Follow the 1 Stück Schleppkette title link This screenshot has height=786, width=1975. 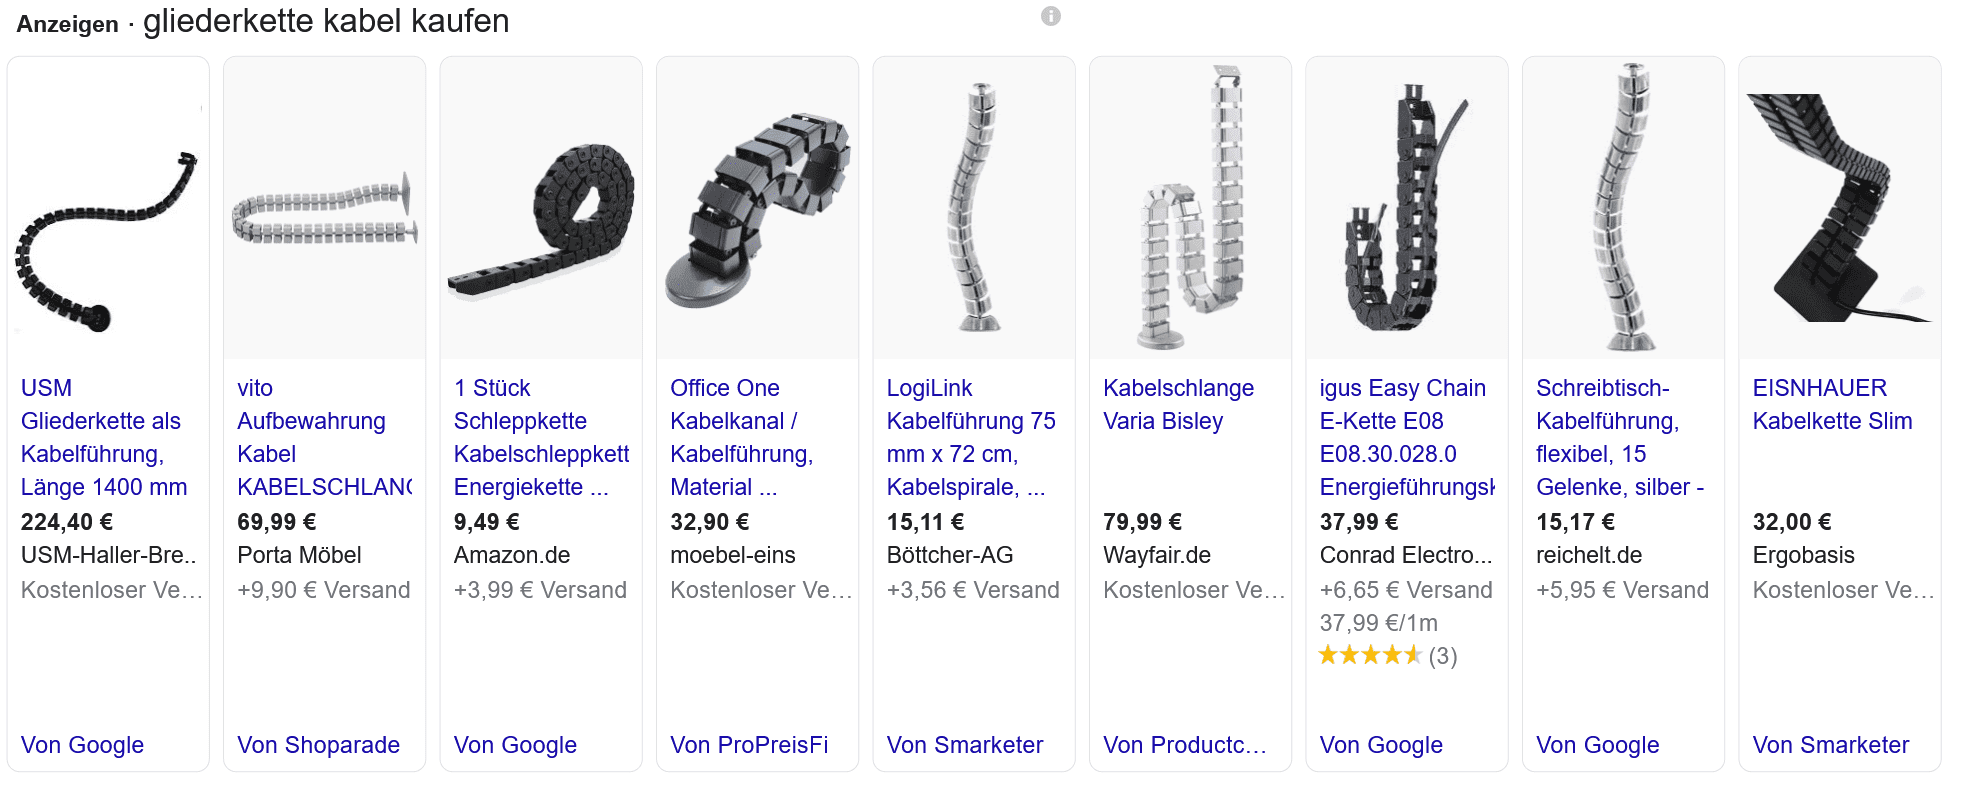point(541,437)
